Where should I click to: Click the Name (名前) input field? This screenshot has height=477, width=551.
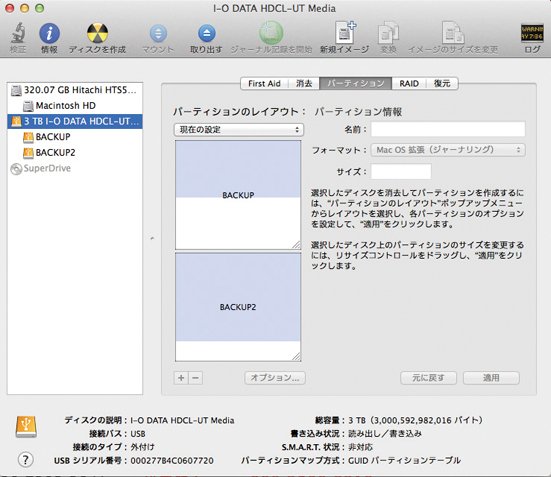448,129
